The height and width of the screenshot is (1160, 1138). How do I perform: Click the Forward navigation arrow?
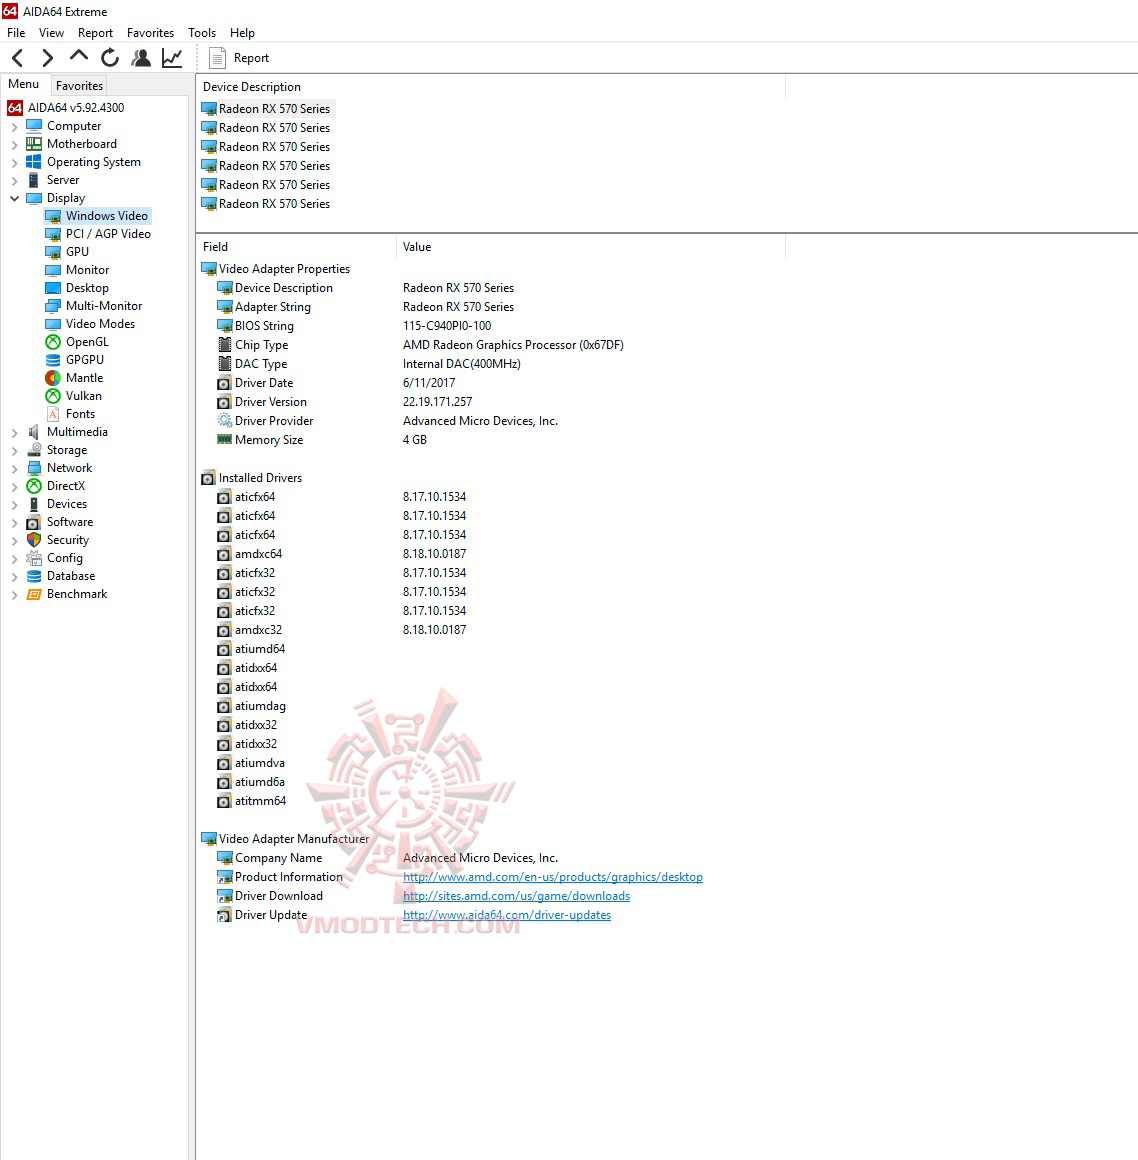point(47,58)
